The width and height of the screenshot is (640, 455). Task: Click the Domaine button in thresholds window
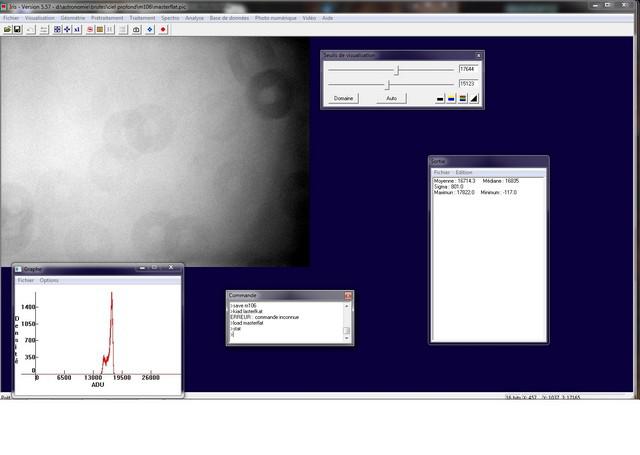click(x=343, y=98)
